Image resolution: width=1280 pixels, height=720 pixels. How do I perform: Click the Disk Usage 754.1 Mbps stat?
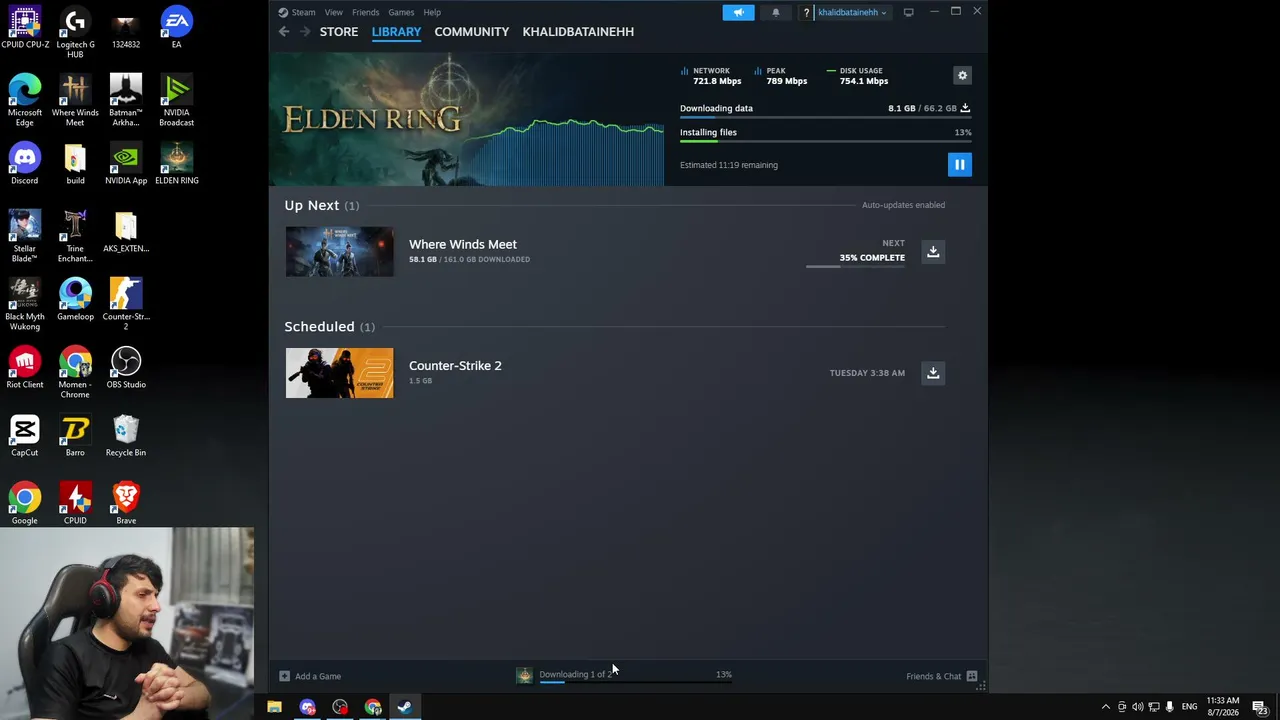click(857, 76)
